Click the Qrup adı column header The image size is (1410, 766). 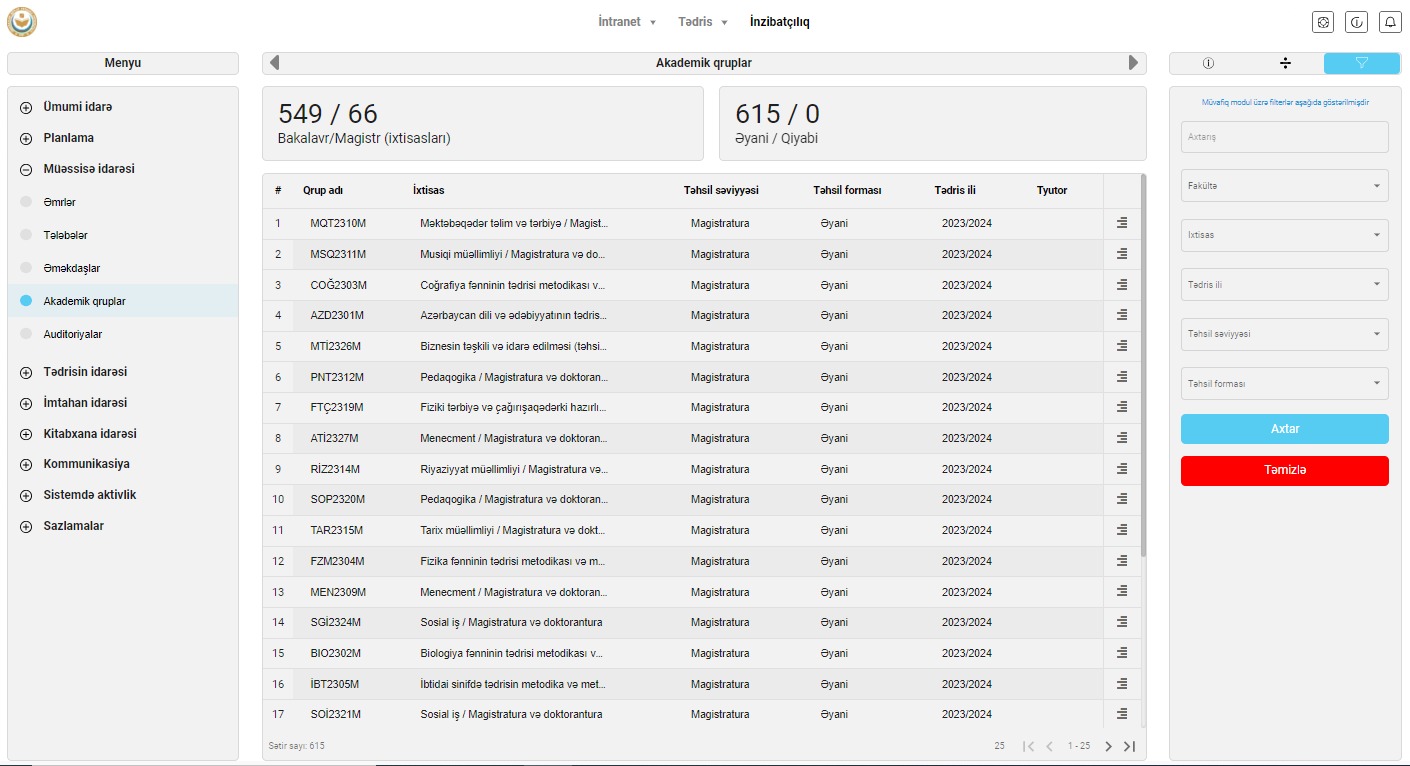[323, 190]
